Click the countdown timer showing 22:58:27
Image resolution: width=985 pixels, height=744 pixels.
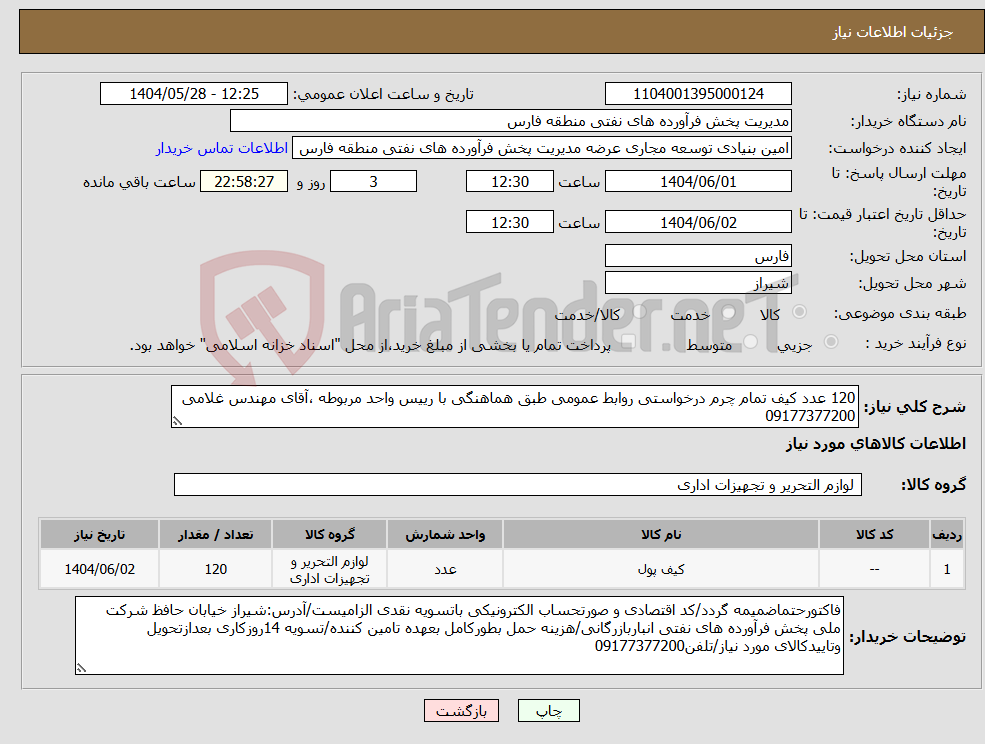[245, 181]
